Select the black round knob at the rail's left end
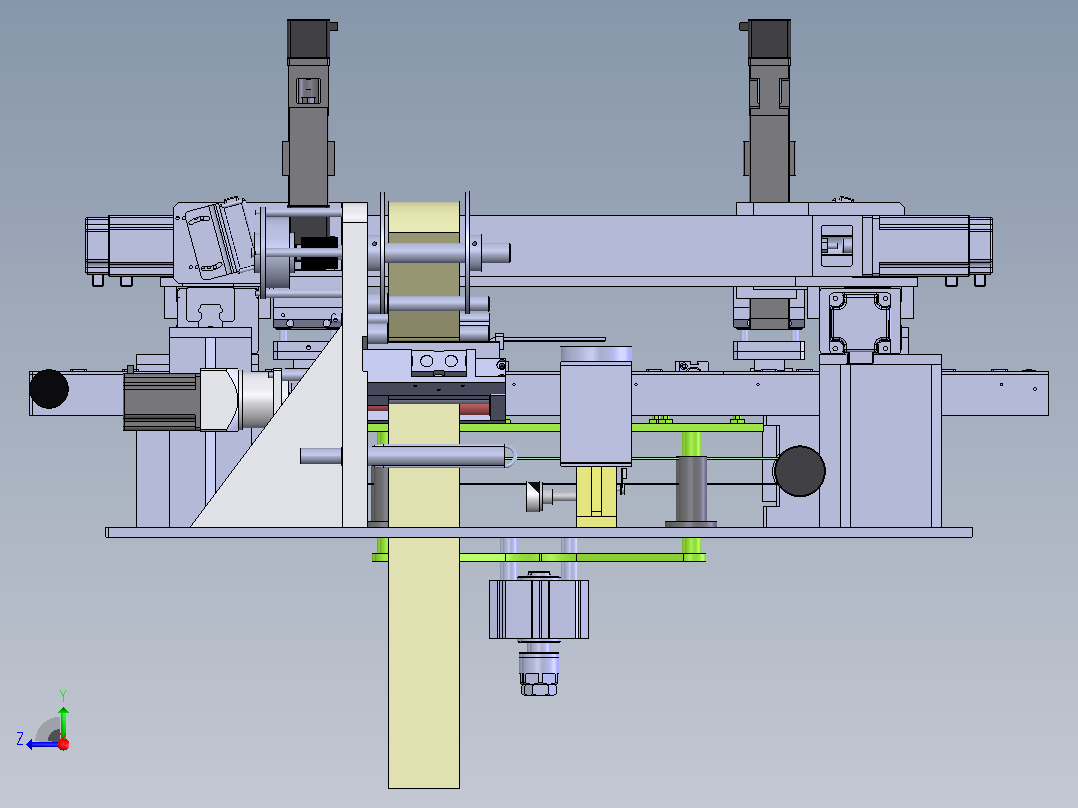 tap(49, 389)
